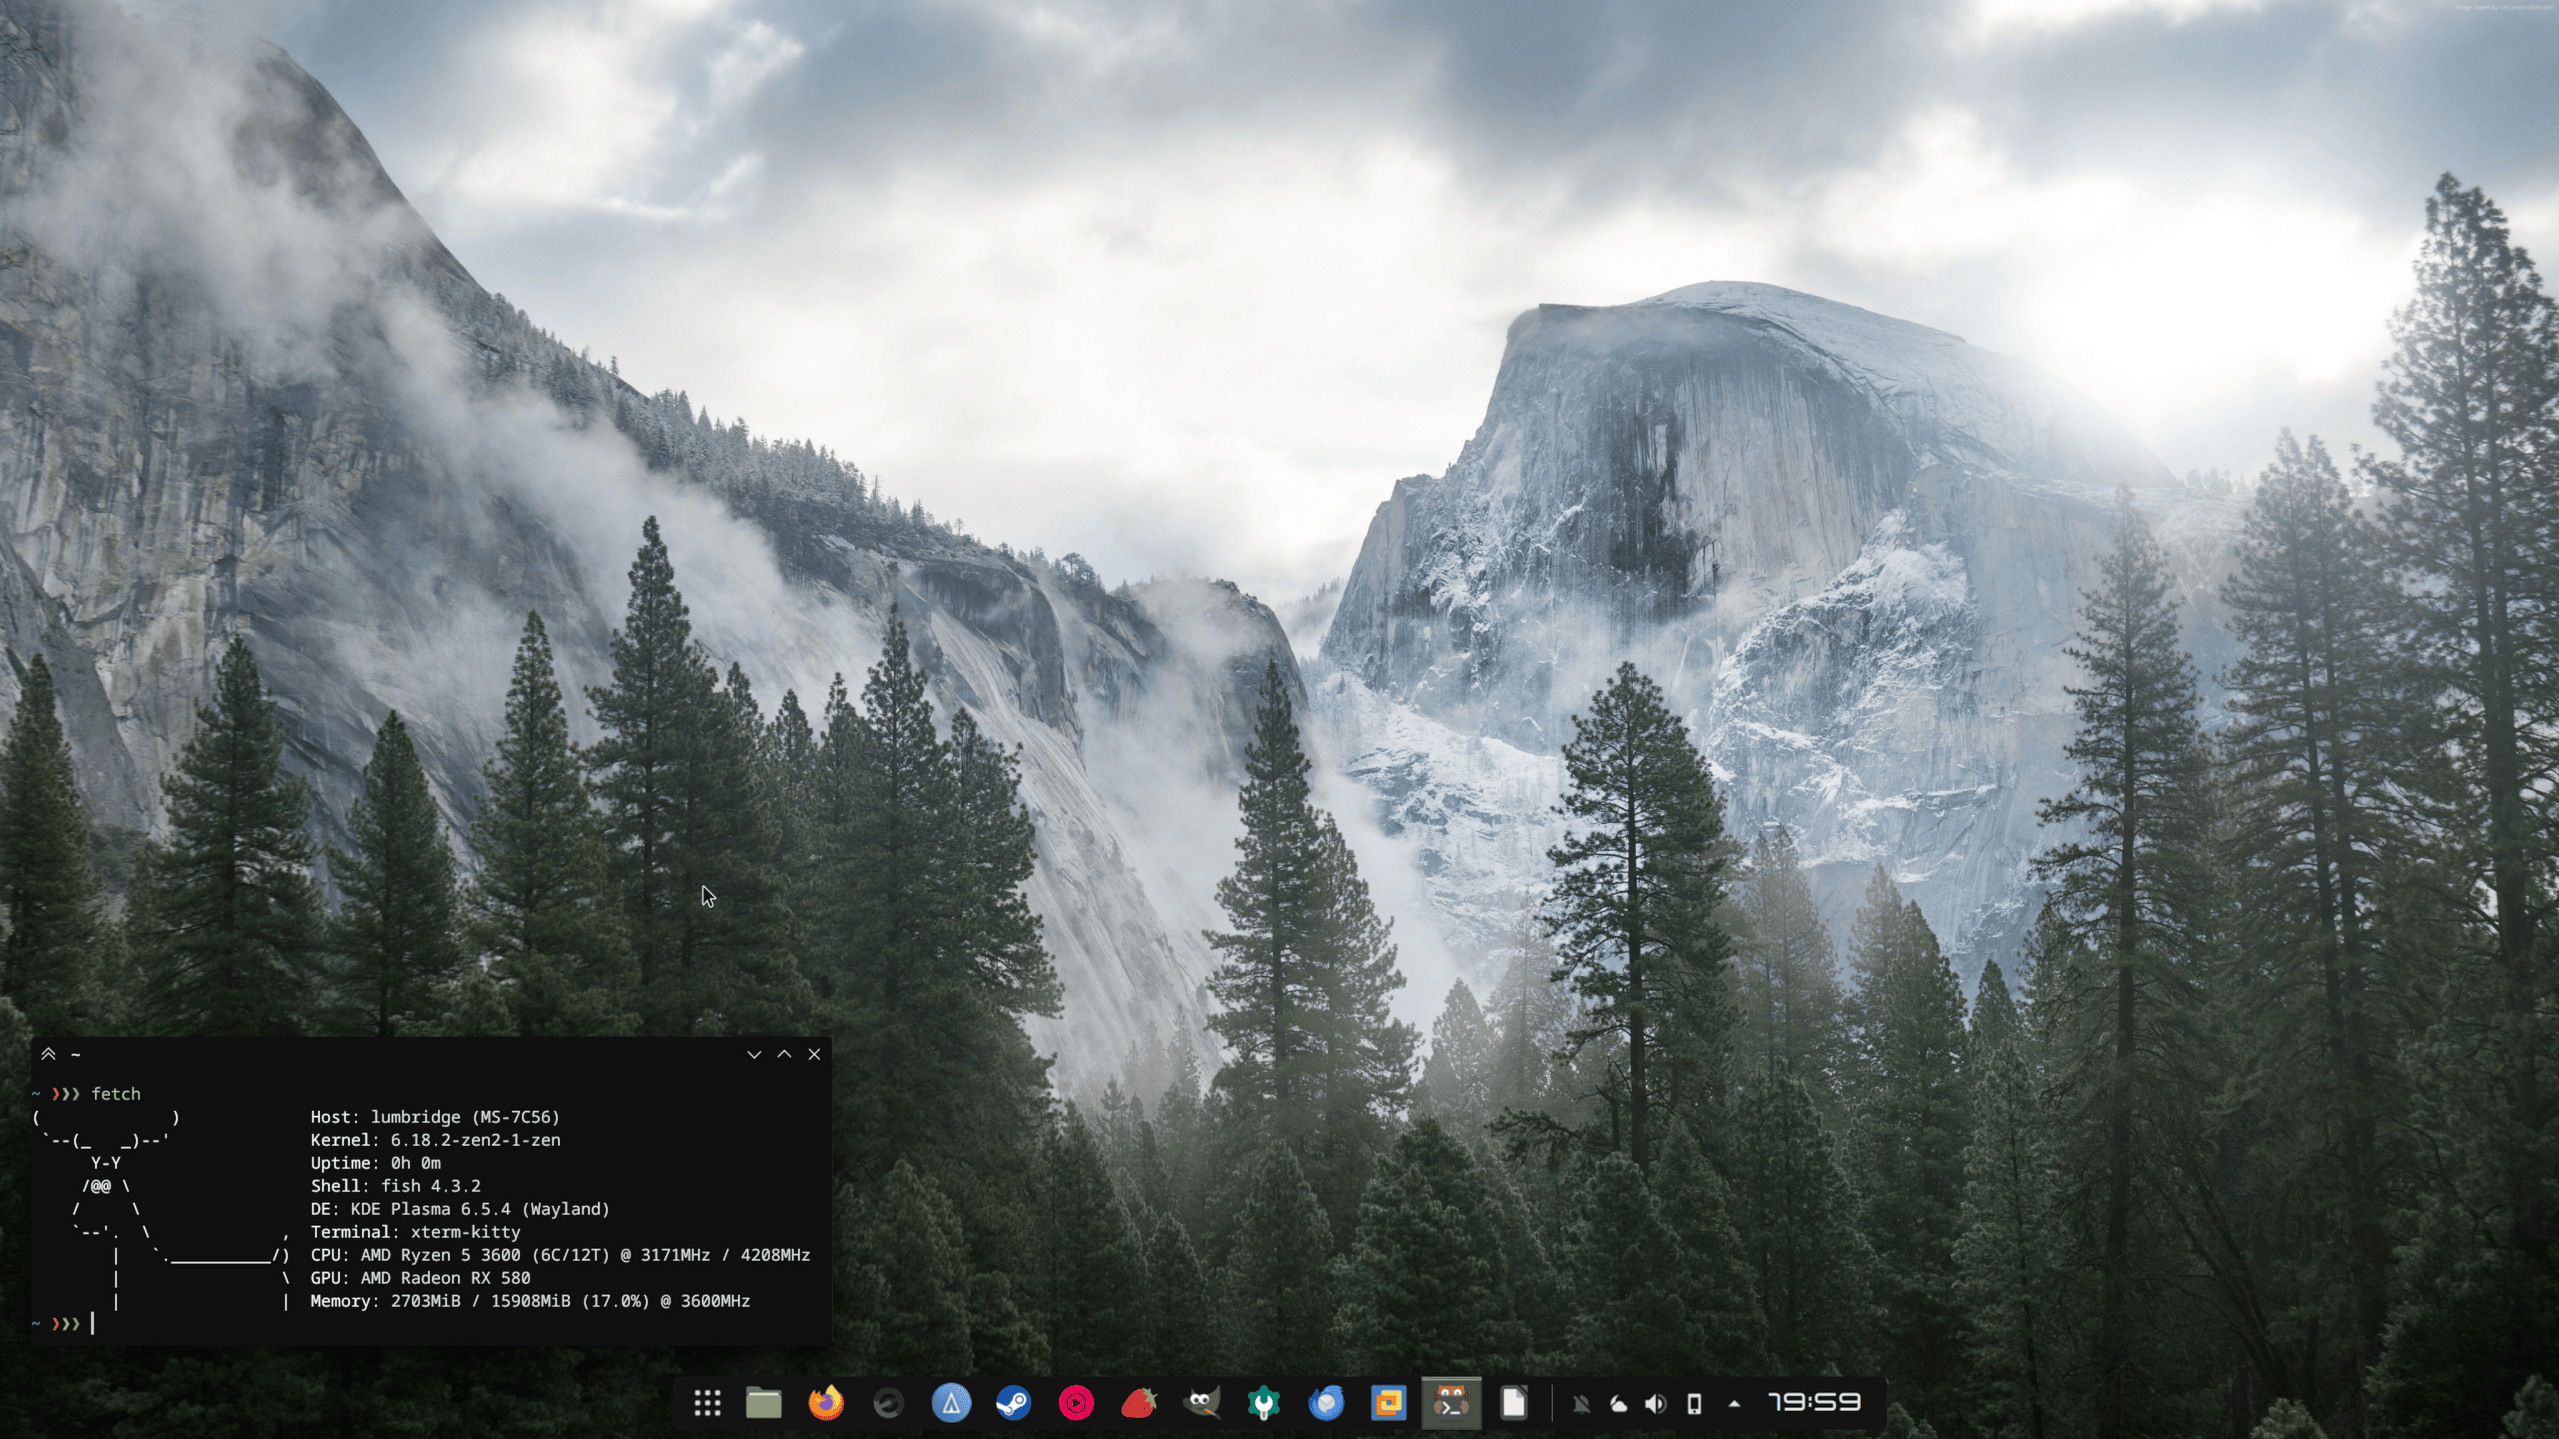
Task: Open the blank document app in dock
Action: [1513, 1403]
